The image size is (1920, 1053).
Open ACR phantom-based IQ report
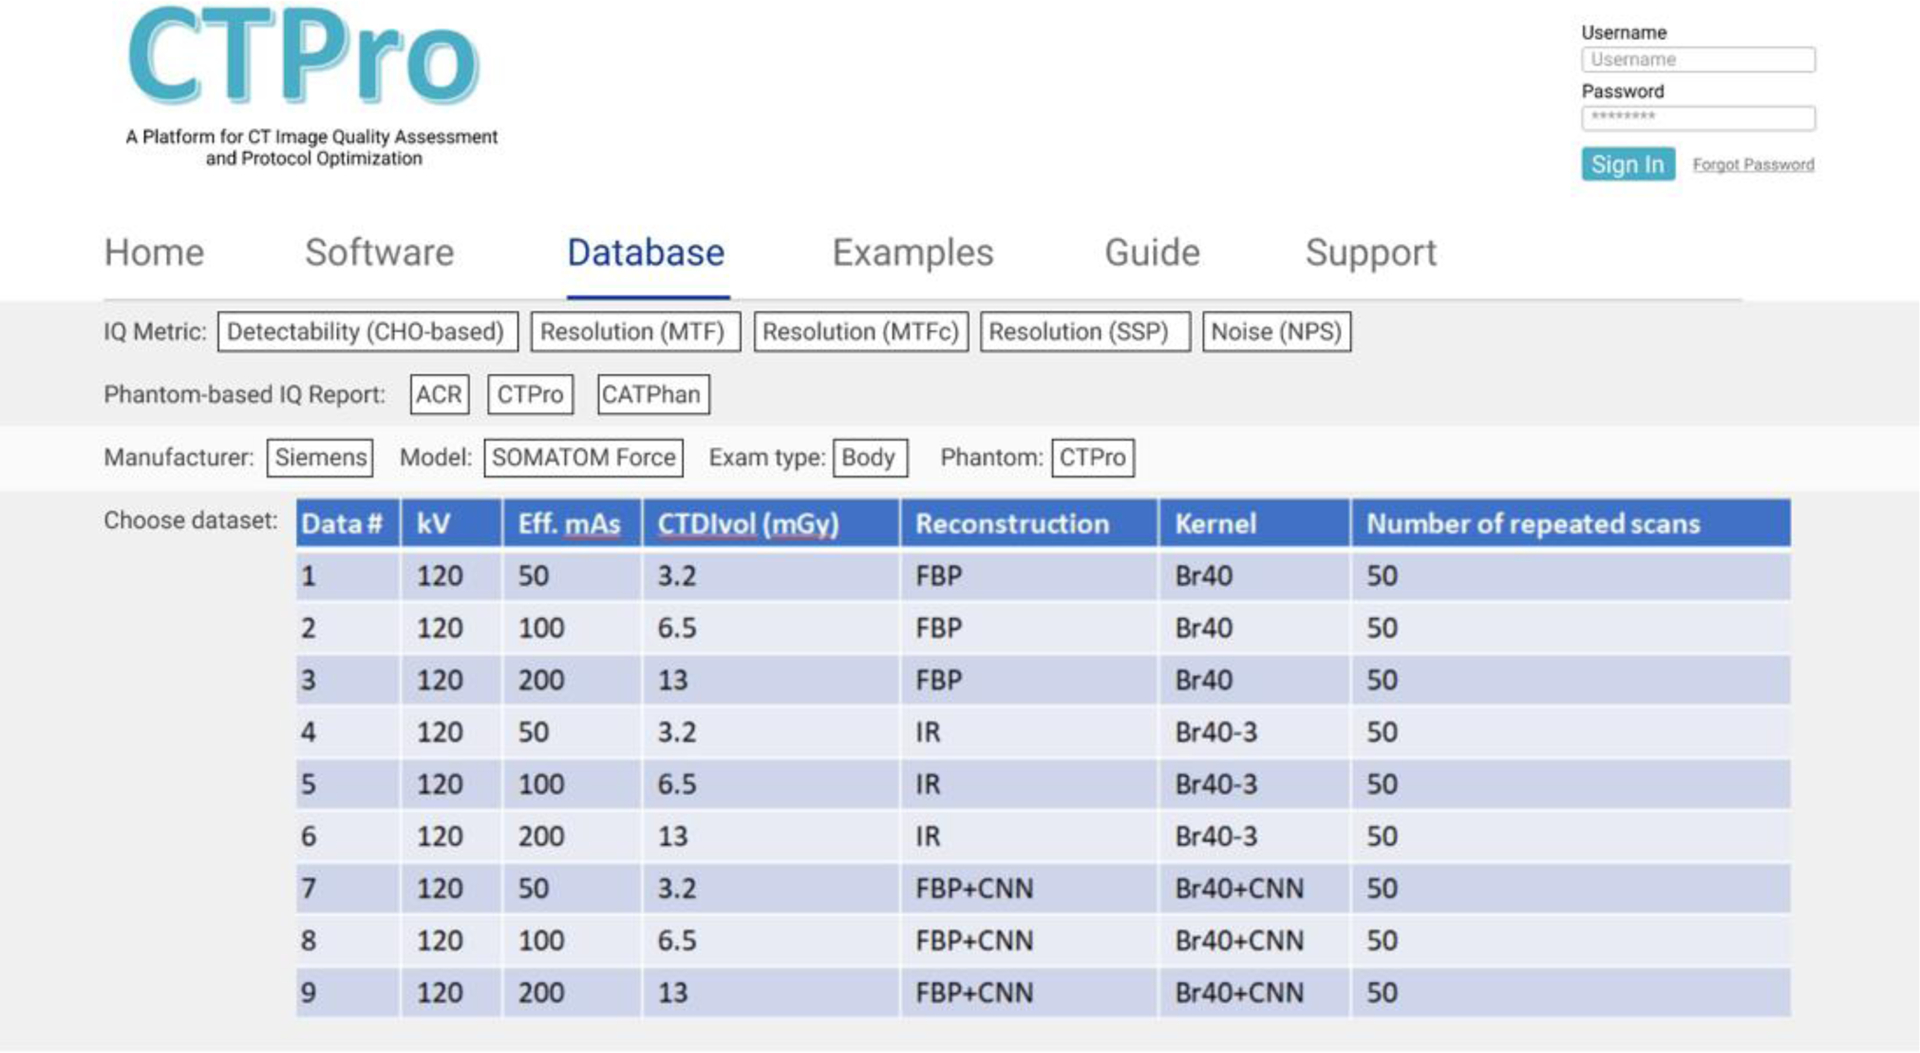click(x=439, y=394)
